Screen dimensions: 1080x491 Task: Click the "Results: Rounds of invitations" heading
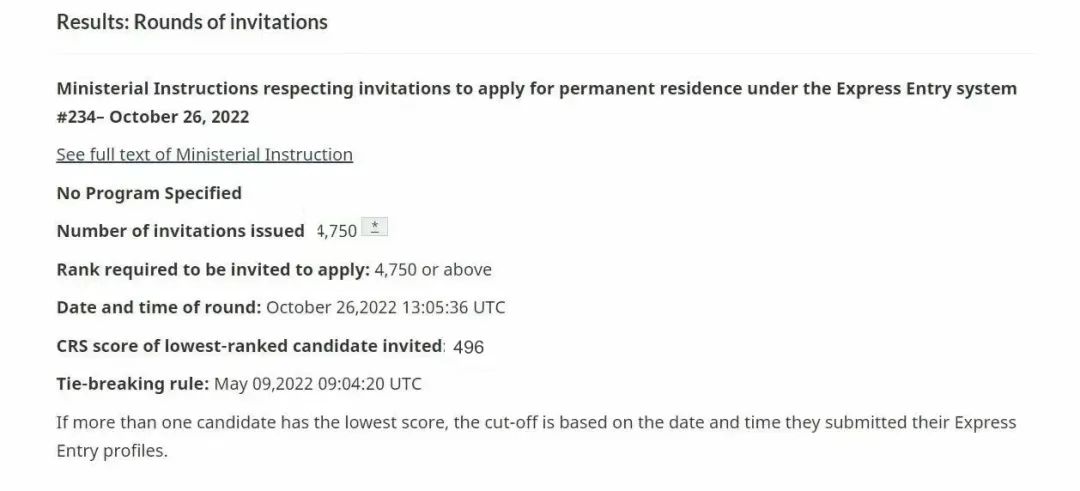tap(192, 21)
